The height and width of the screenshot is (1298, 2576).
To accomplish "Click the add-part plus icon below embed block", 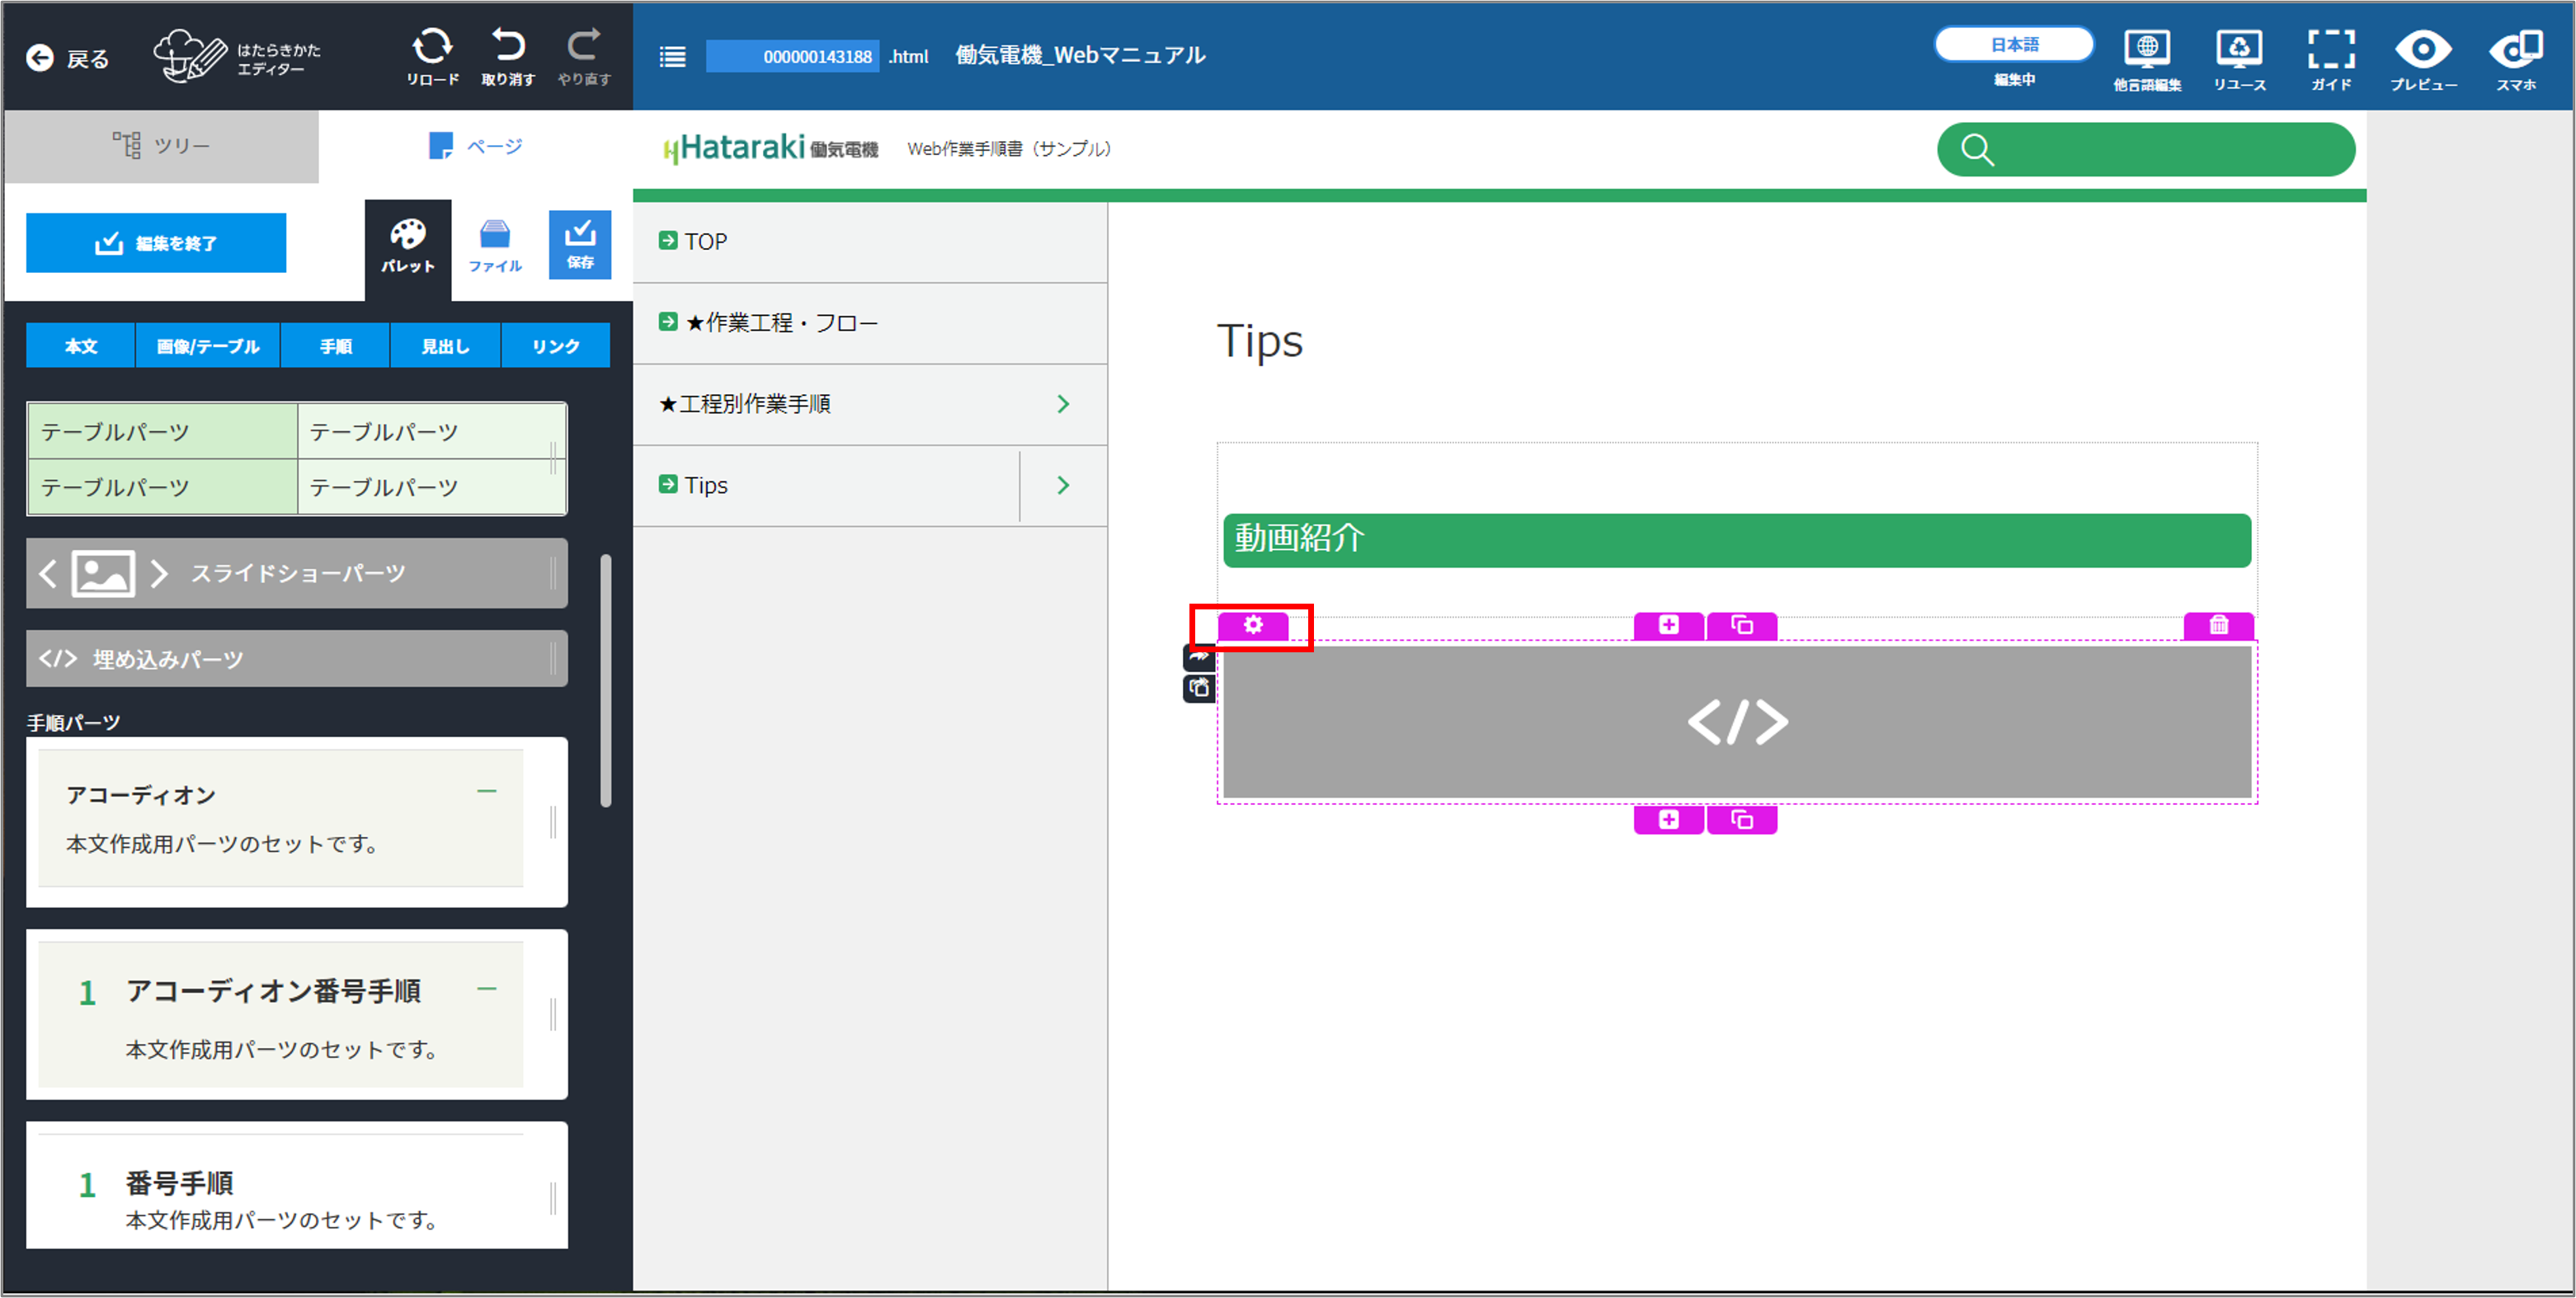I will click(x=1668, y=819).
